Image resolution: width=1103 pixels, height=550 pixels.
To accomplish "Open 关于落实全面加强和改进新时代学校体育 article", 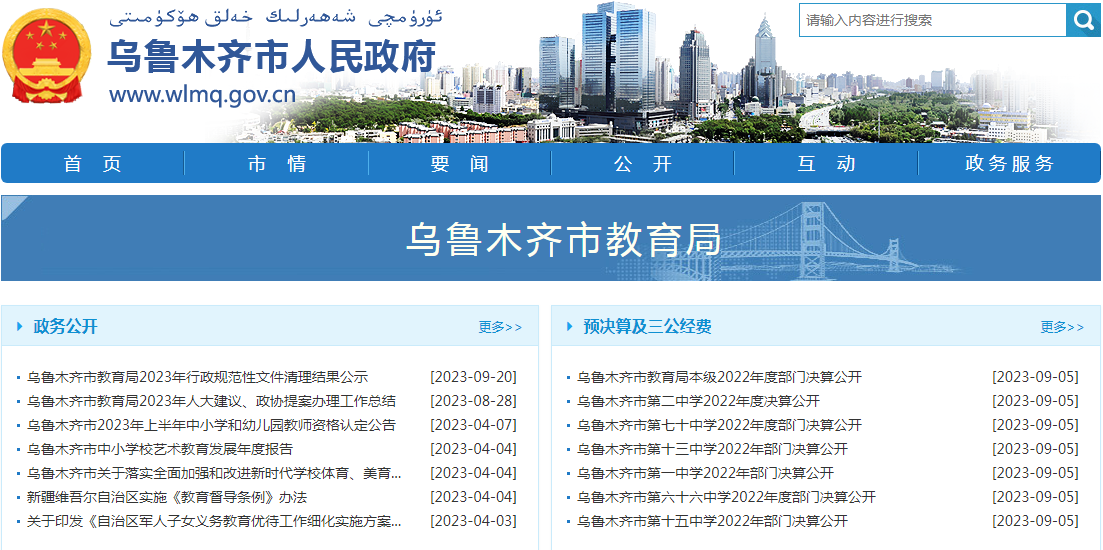I will pos(214,473).
